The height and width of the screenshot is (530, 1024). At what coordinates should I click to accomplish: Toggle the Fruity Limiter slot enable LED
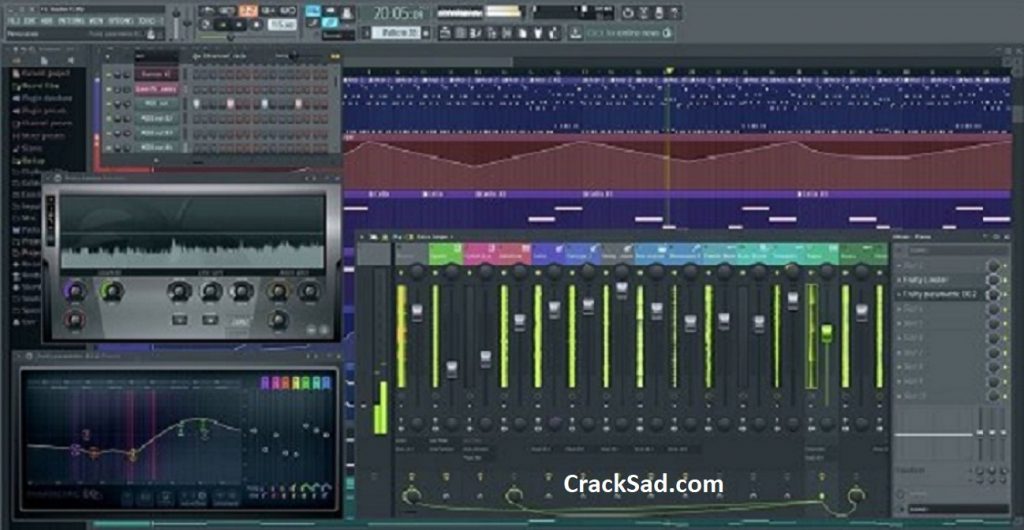click(1006, 279)
